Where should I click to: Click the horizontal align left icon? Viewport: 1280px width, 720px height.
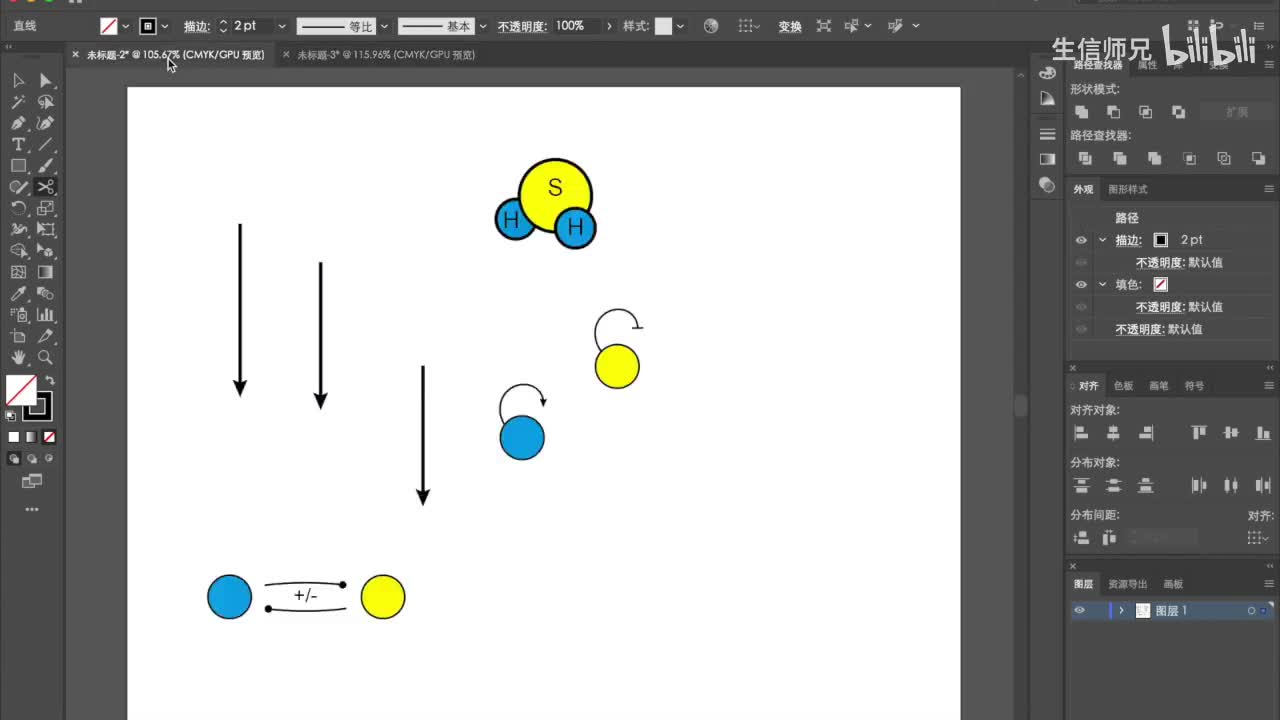(1081, 433)
